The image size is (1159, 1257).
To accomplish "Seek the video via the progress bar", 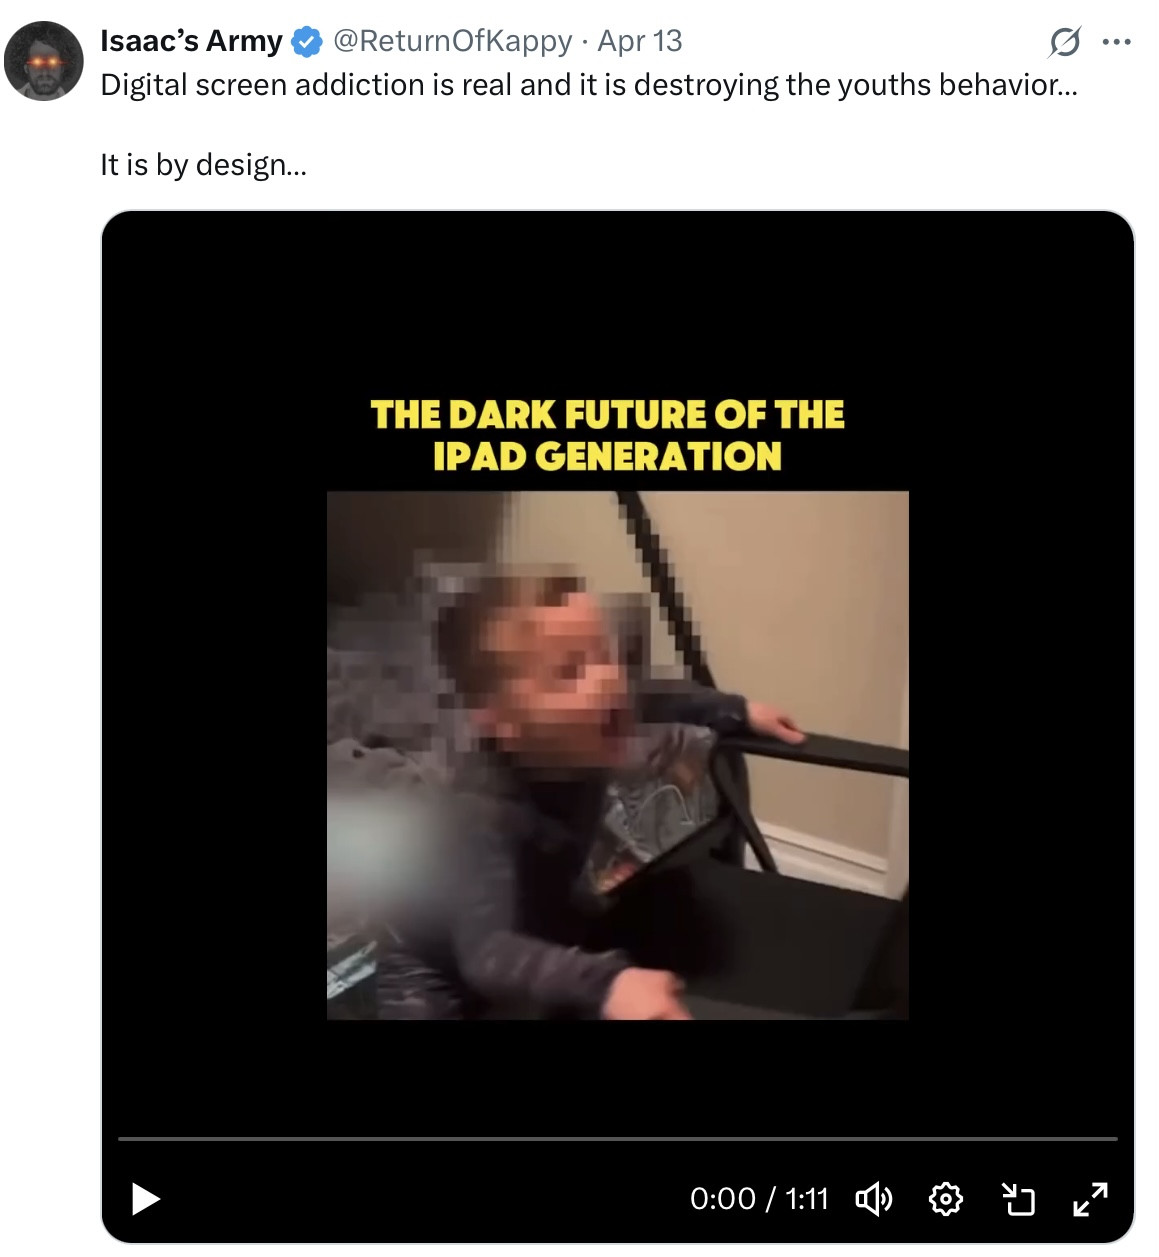I will point(618,1138).
